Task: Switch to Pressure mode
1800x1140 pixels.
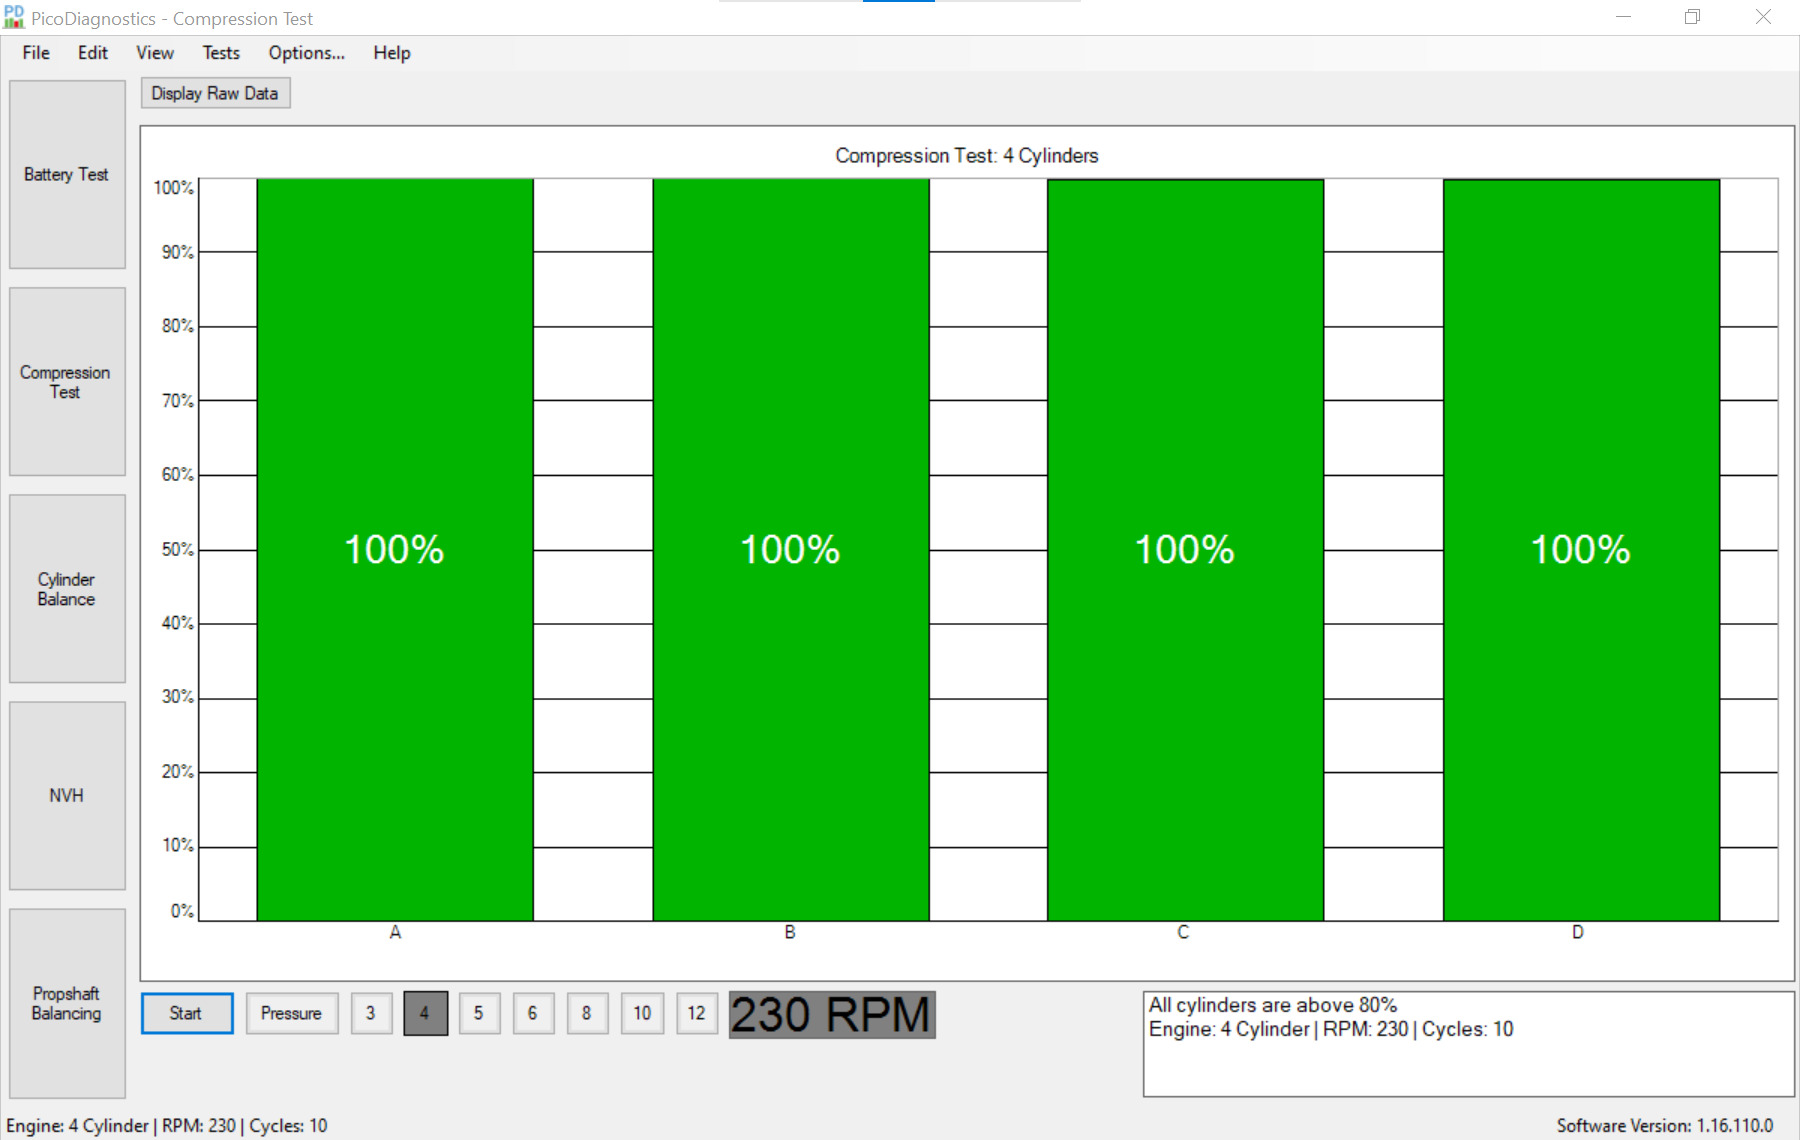Action: (x=292, y=1013)
